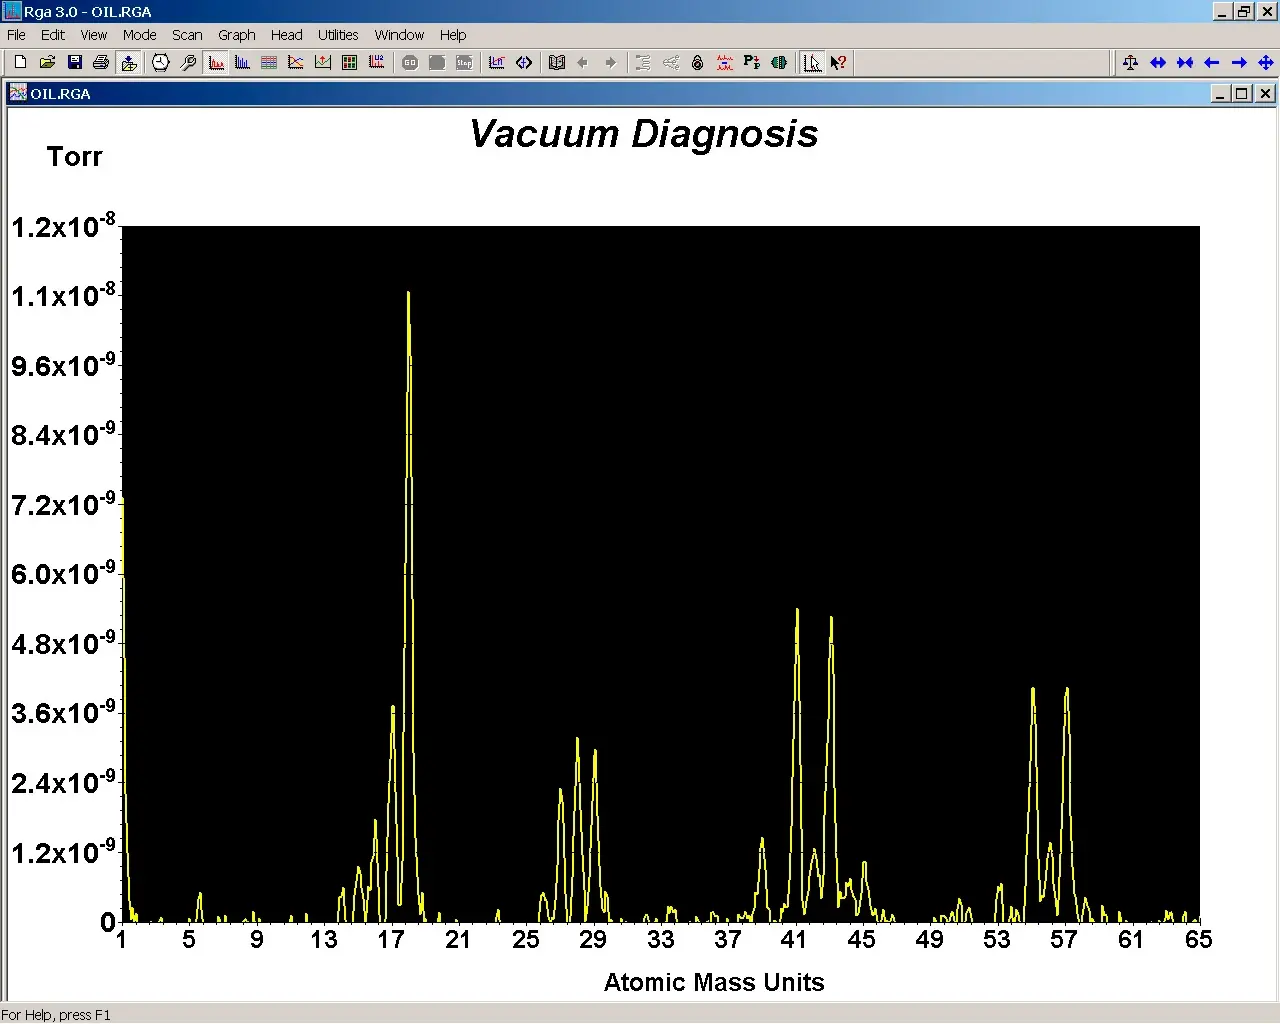Open a file with the folder icon

[47, 63]
